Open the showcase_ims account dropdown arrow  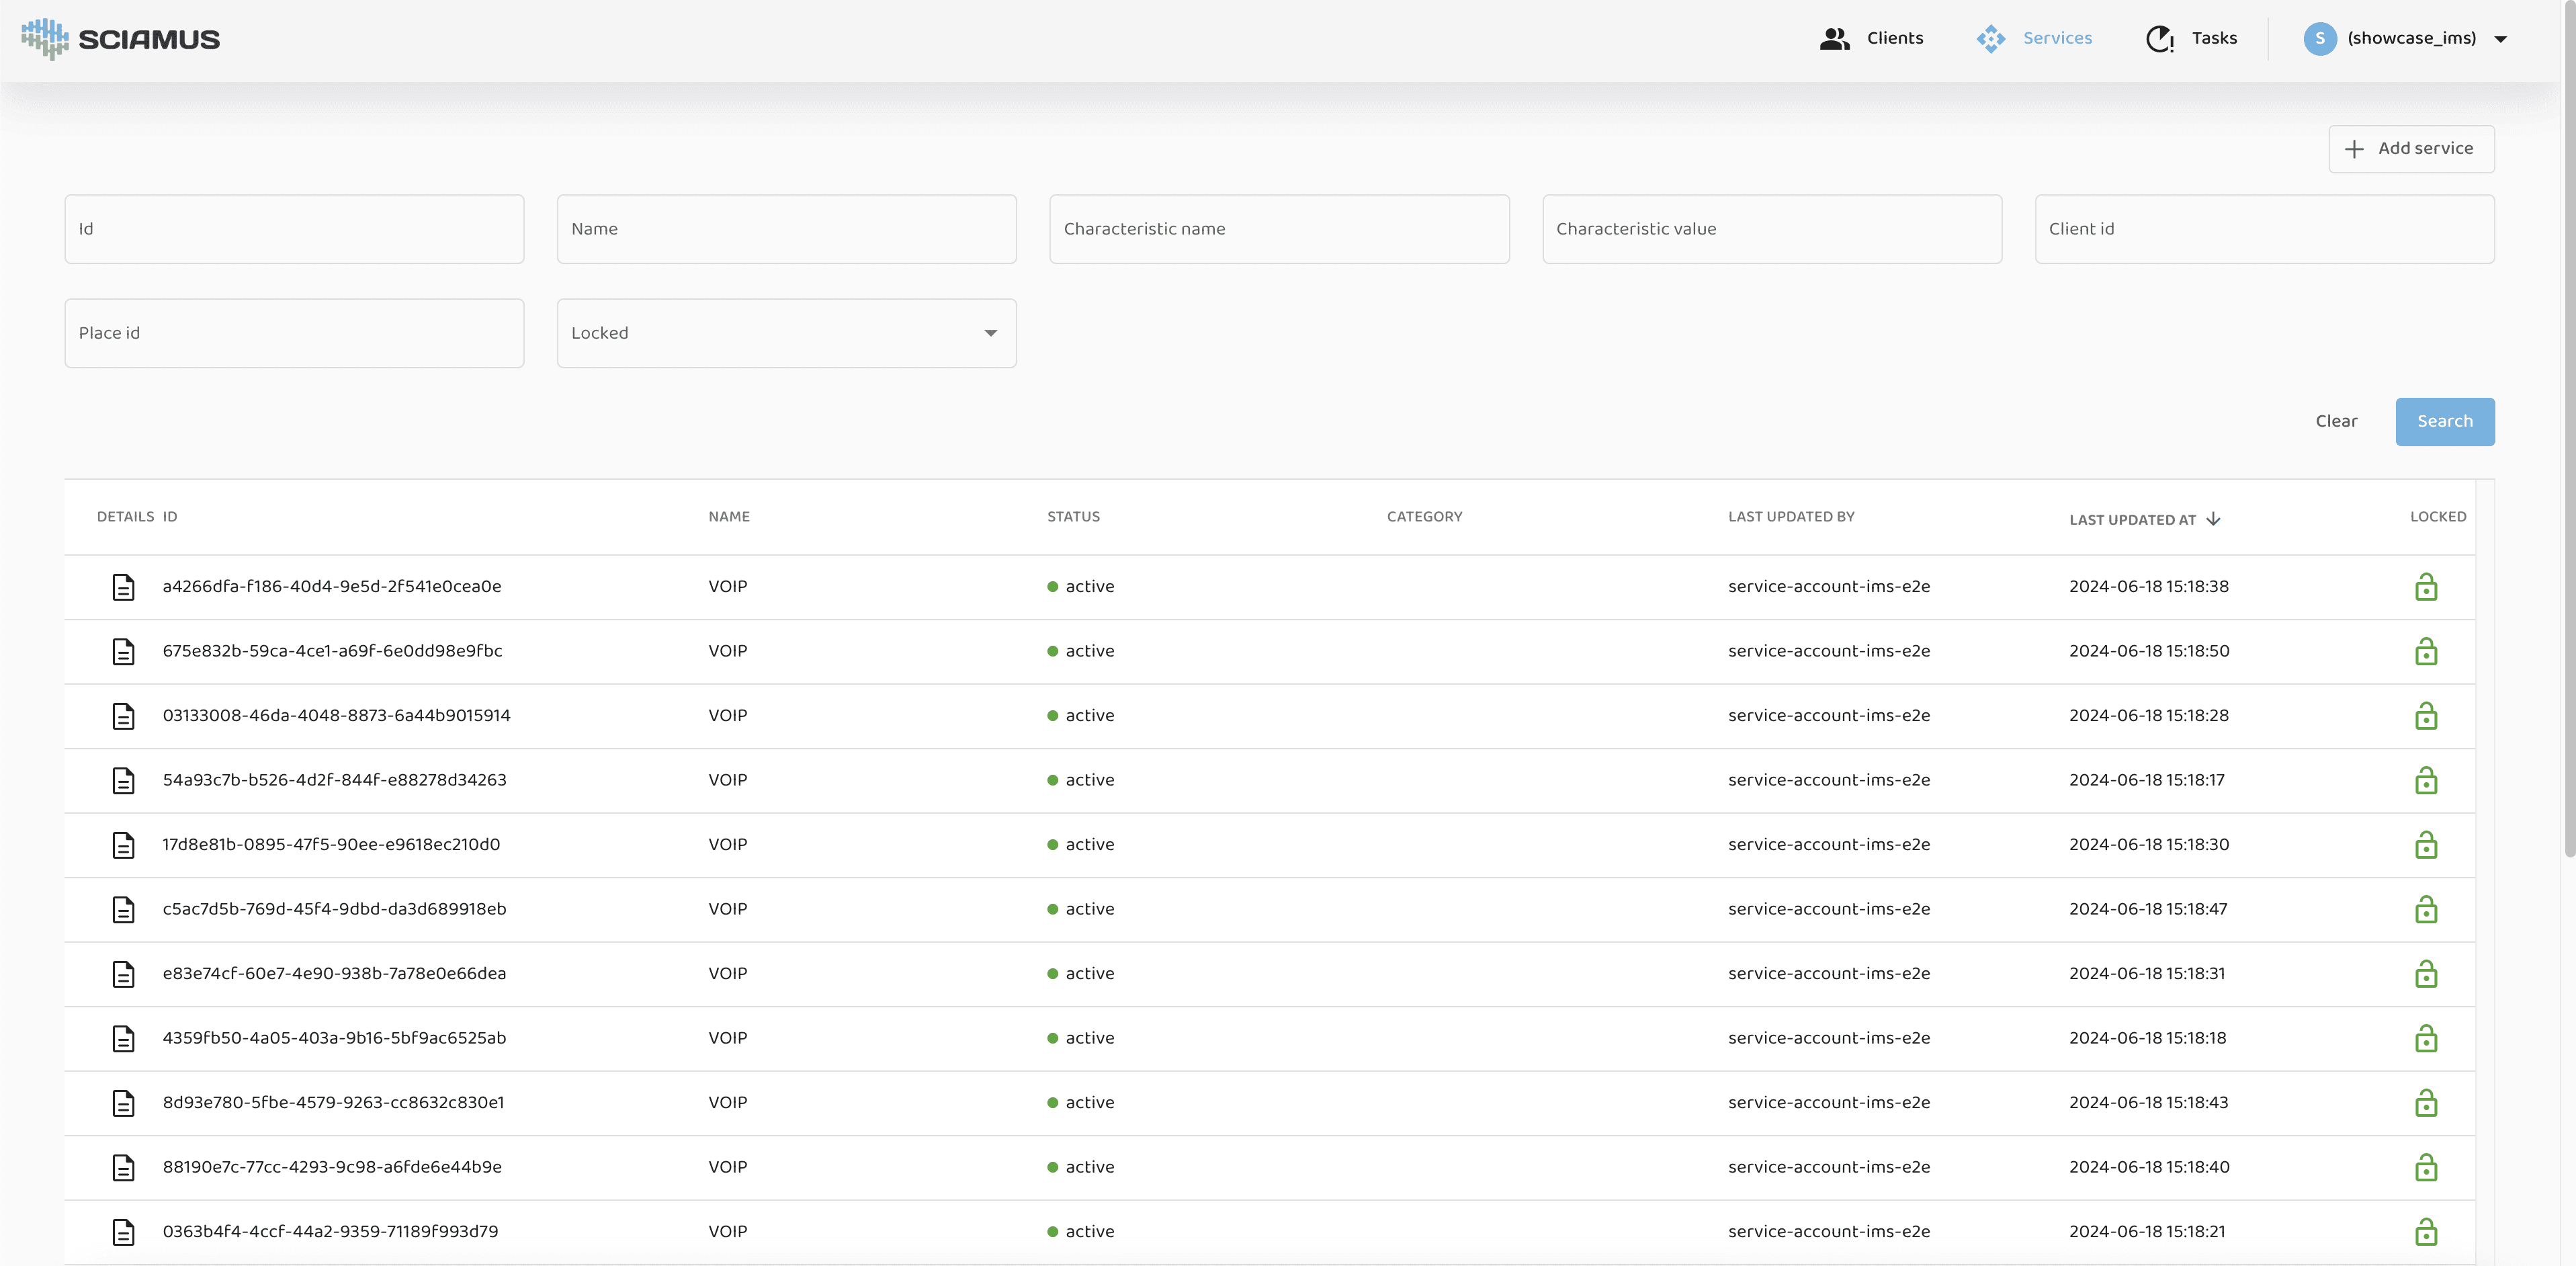(2500, 39)
